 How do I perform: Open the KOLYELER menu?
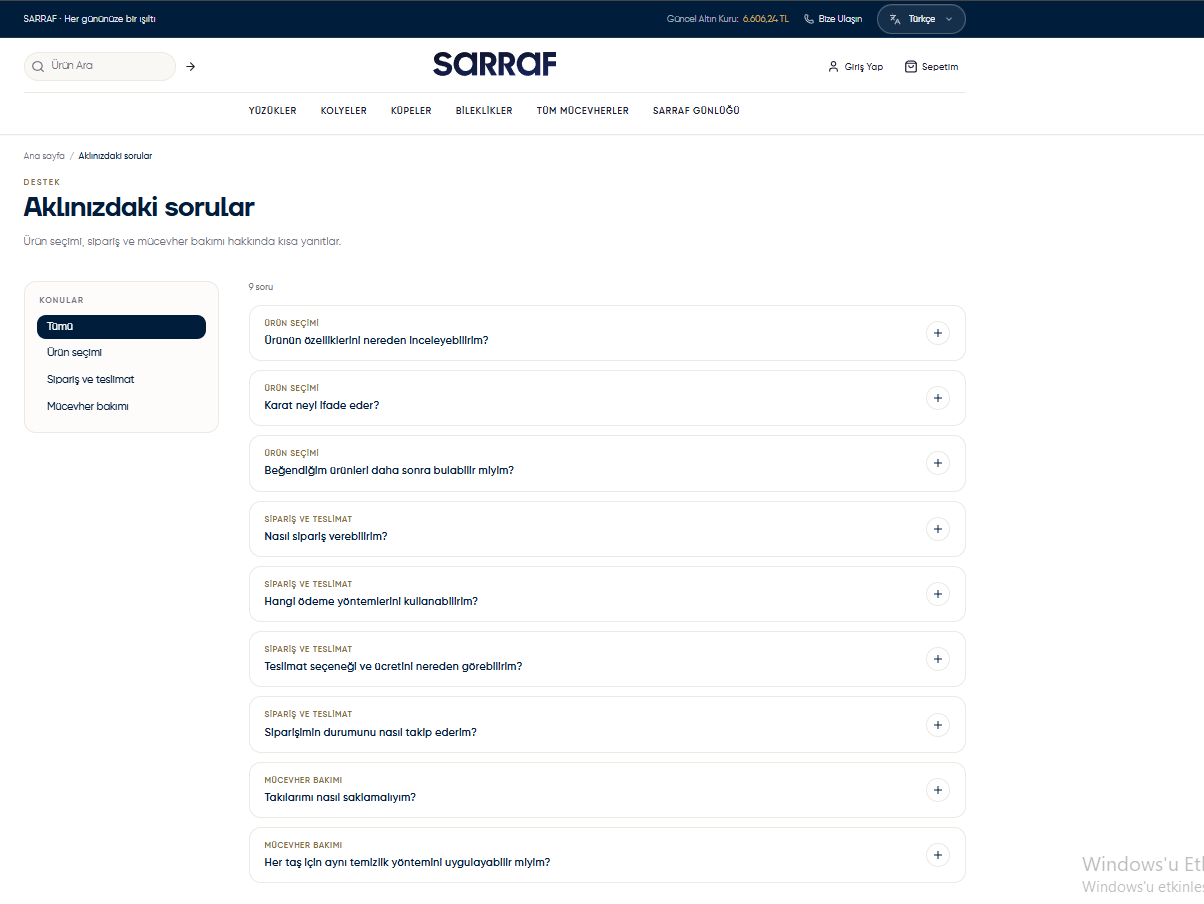coord(344,111)
